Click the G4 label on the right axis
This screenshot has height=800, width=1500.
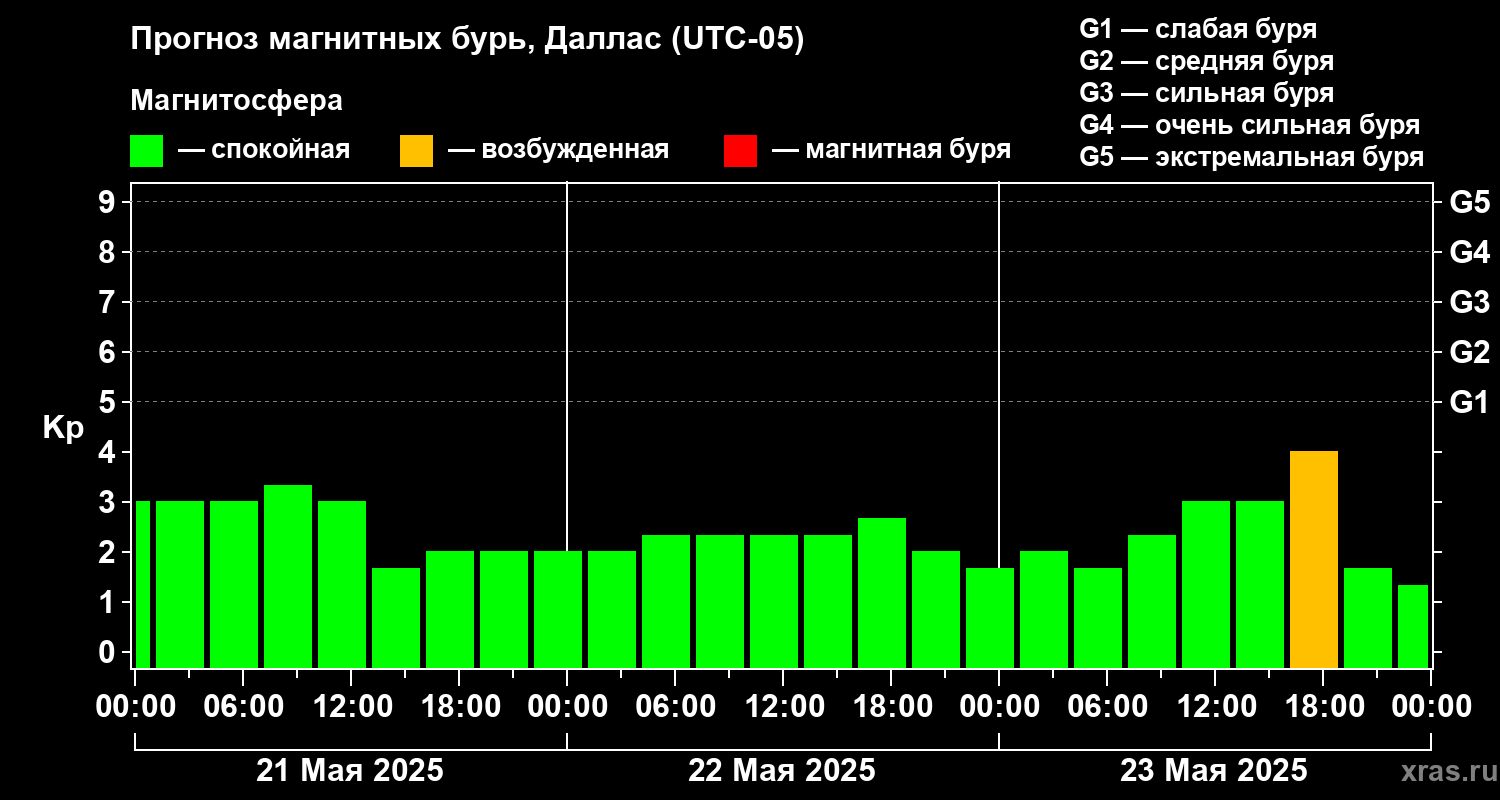coord(1469,252)
